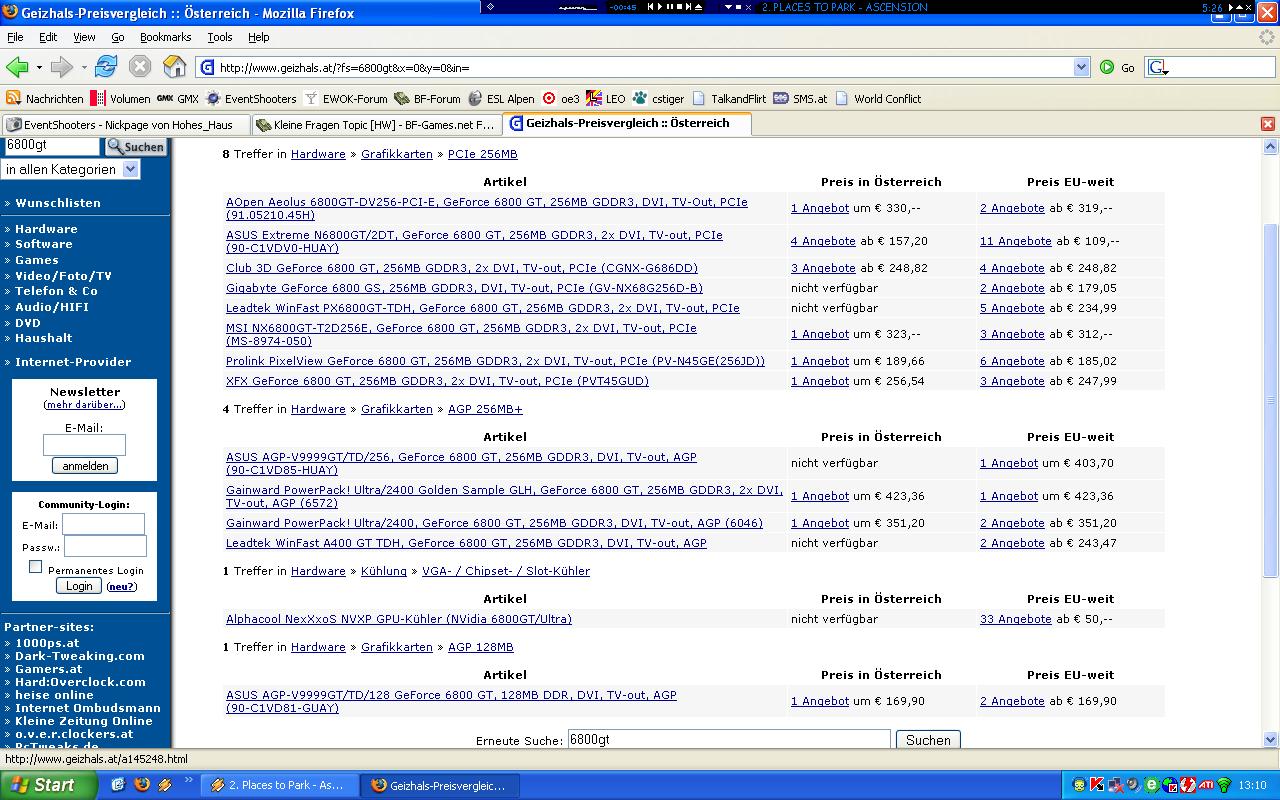1280x800 pixels.
Task: Close the current tab with red X
Action: 1267,124
